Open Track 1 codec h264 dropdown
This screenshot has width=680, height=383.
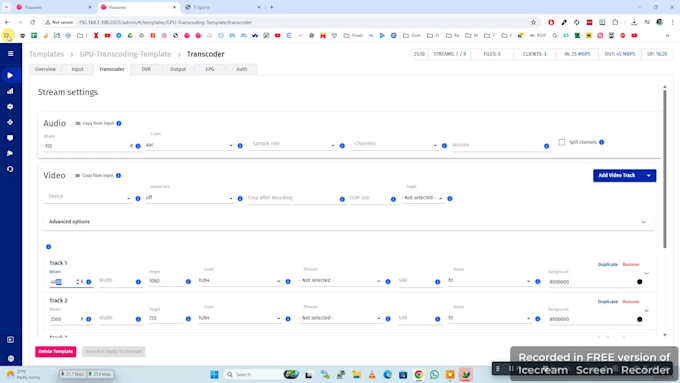click(x=240, y=281)
